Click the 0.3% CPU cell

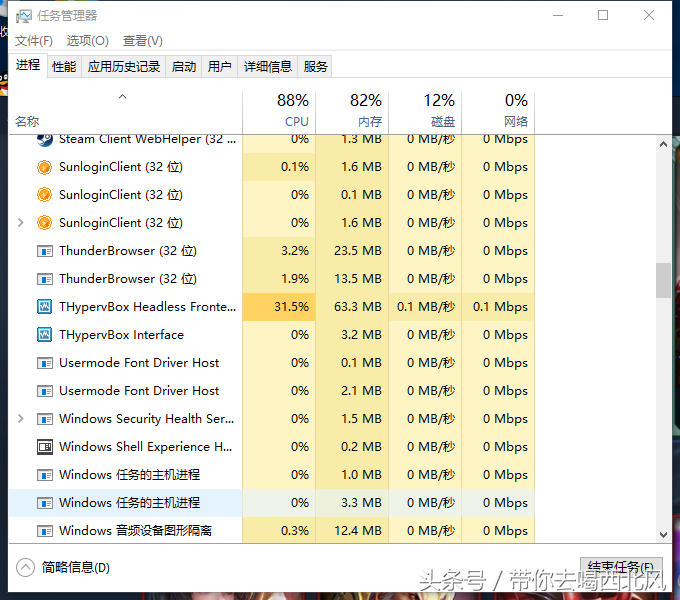click(279, 531)
